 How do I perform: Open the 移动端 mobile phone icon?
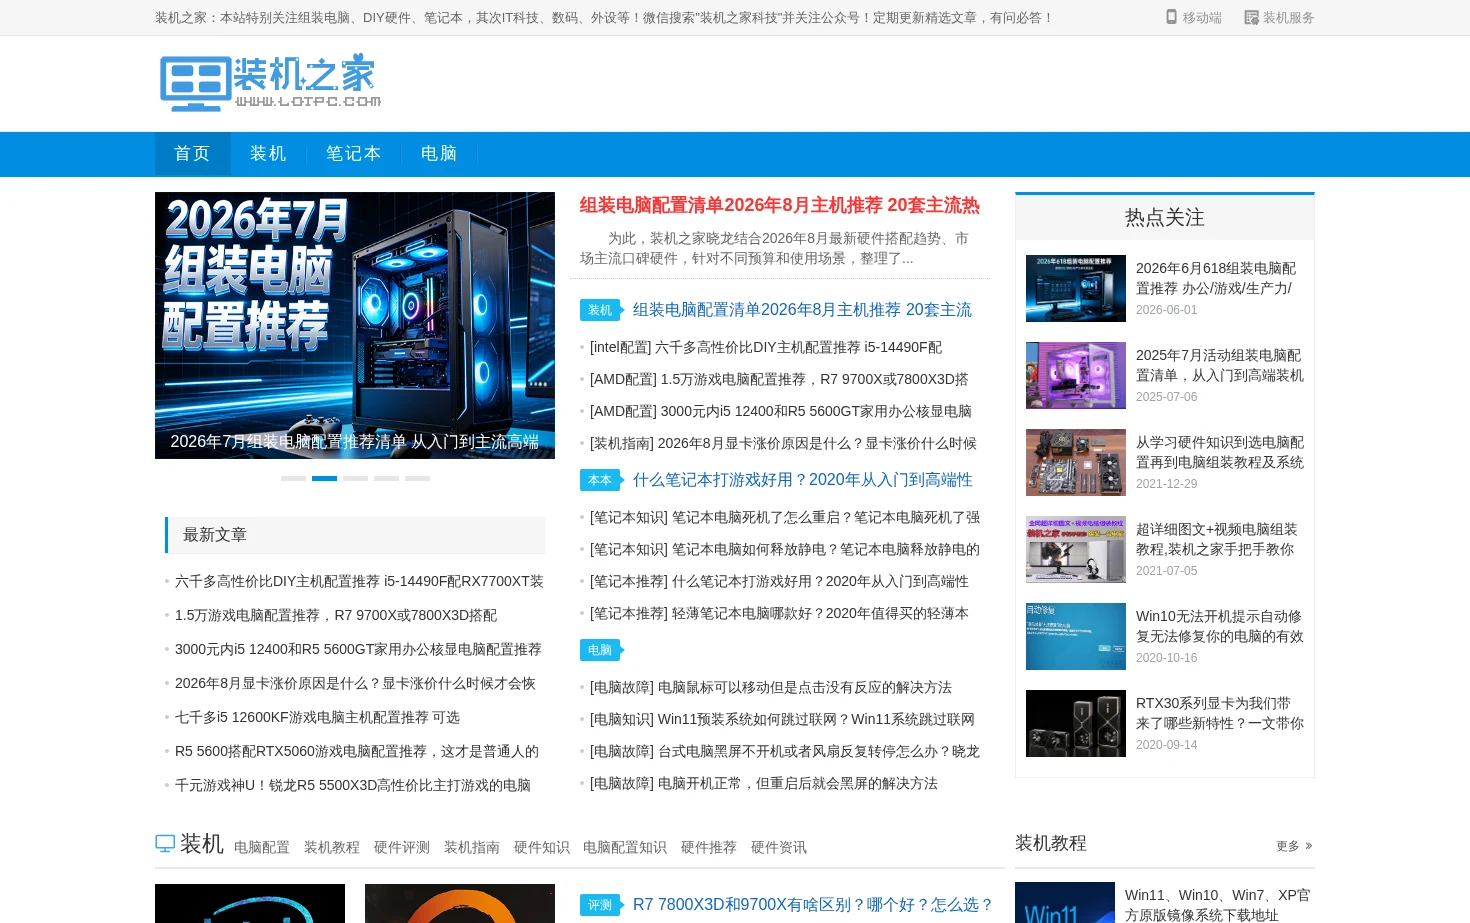point(1172,17)
